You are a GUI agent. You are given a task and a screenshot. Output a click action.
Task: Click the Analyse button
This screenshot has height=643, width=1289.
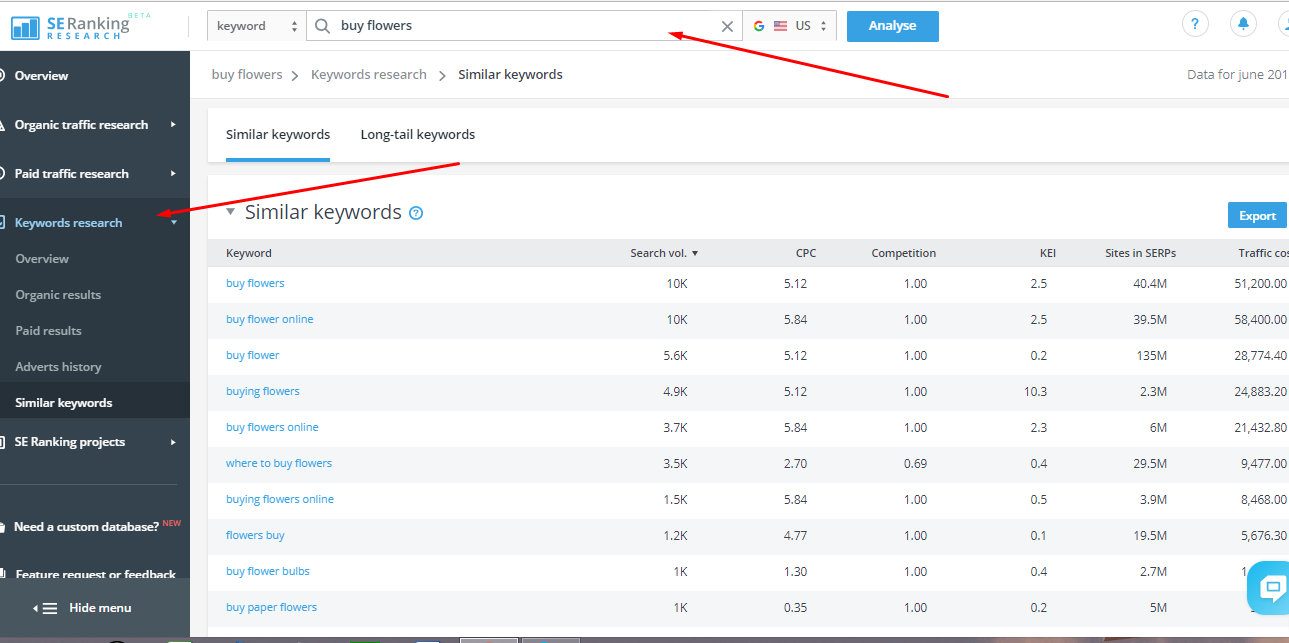click(x=892, y=26)
